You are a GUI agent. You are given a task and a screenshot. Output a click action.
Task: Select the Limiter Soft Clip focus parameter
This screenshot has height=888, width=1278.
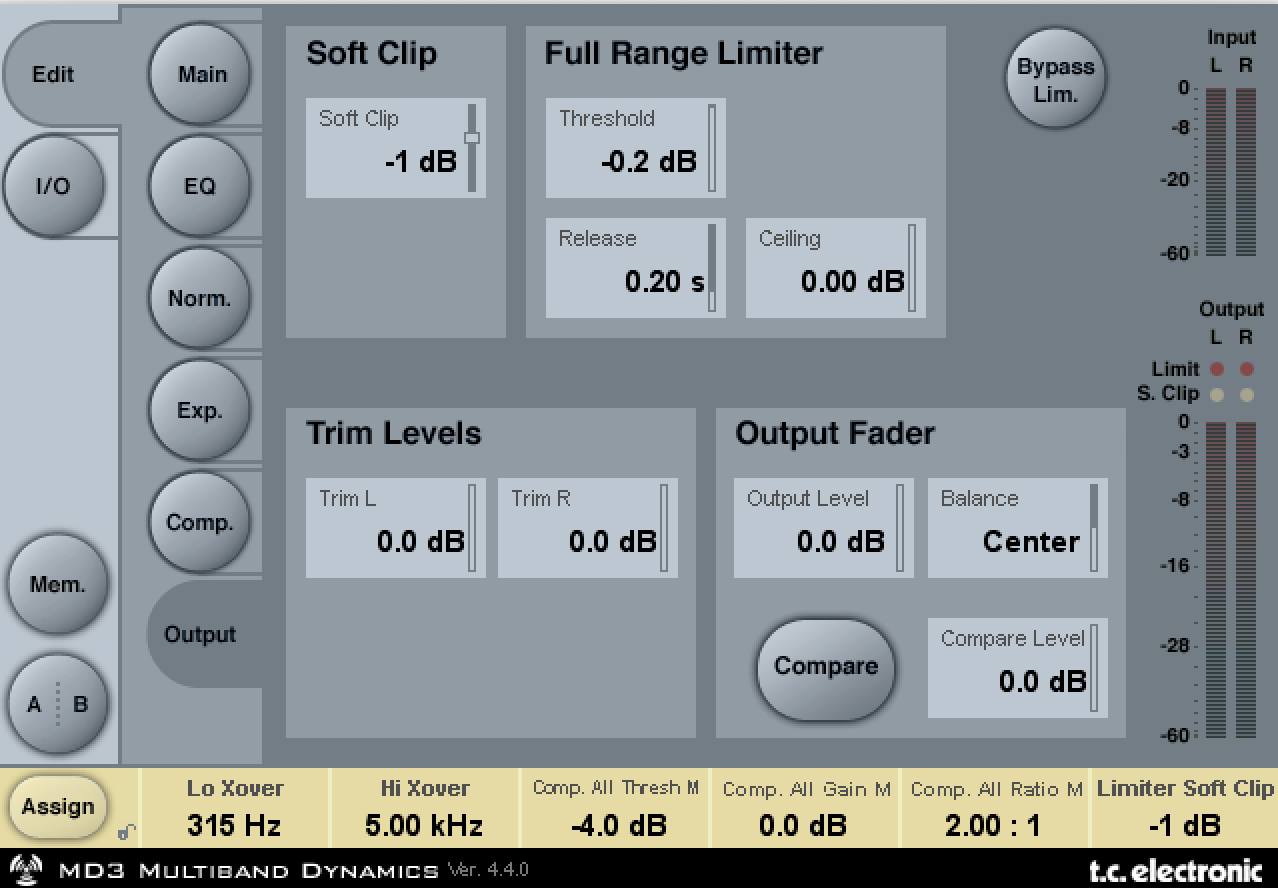point(1185,807)
